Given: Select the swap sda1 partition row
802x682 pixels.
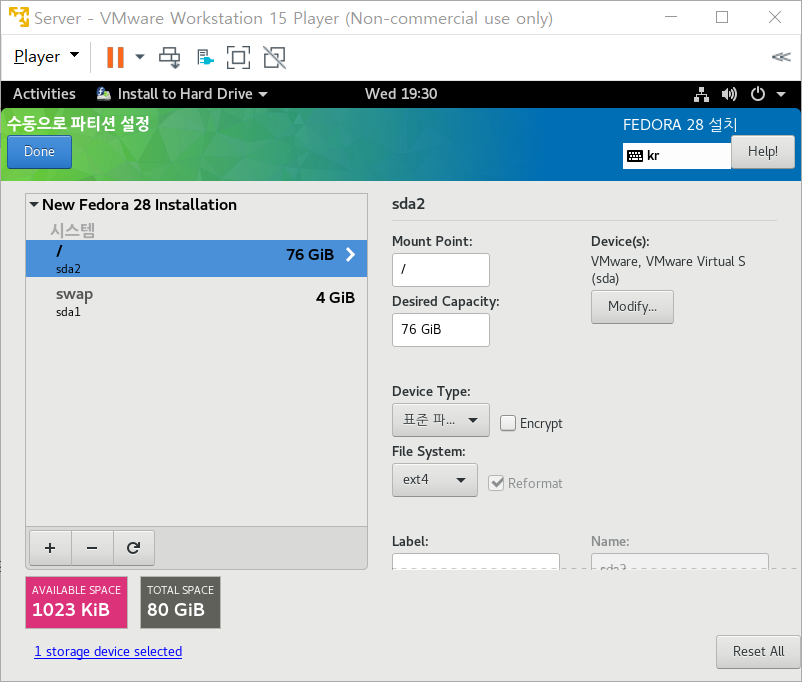Looking at the screenshot, I should point(196,302).
